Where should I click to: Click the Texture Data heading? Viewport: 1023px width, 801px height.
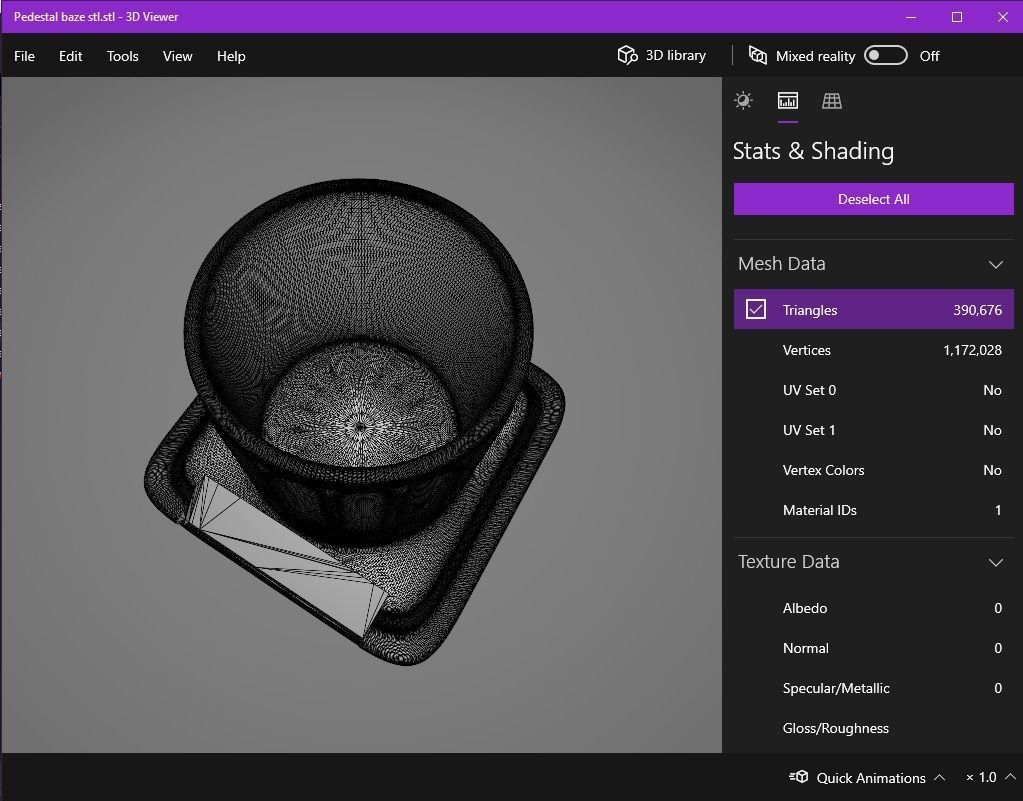789,562
